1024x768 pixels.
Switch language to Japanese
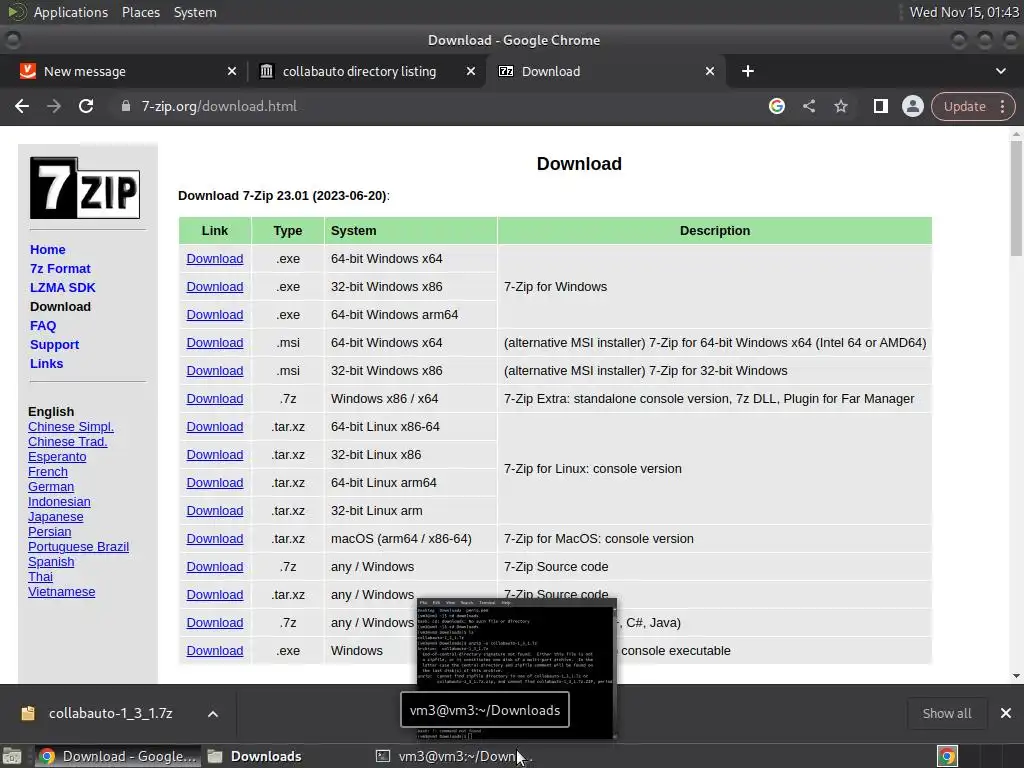tap(56, 517)
